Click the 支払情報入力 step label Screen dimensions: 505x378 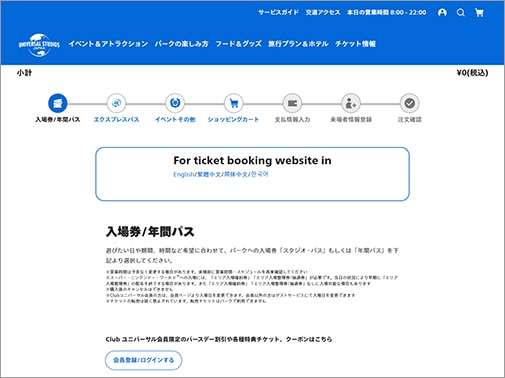tap(292, 119)
